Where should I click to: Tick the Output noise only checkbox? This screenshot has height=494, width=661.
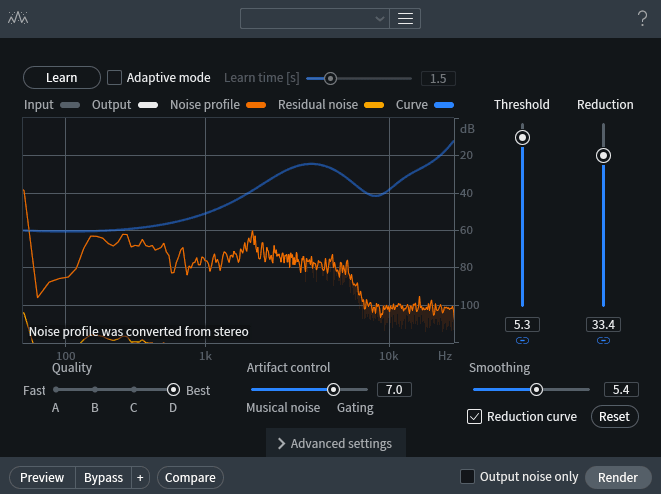pos(467,477)
